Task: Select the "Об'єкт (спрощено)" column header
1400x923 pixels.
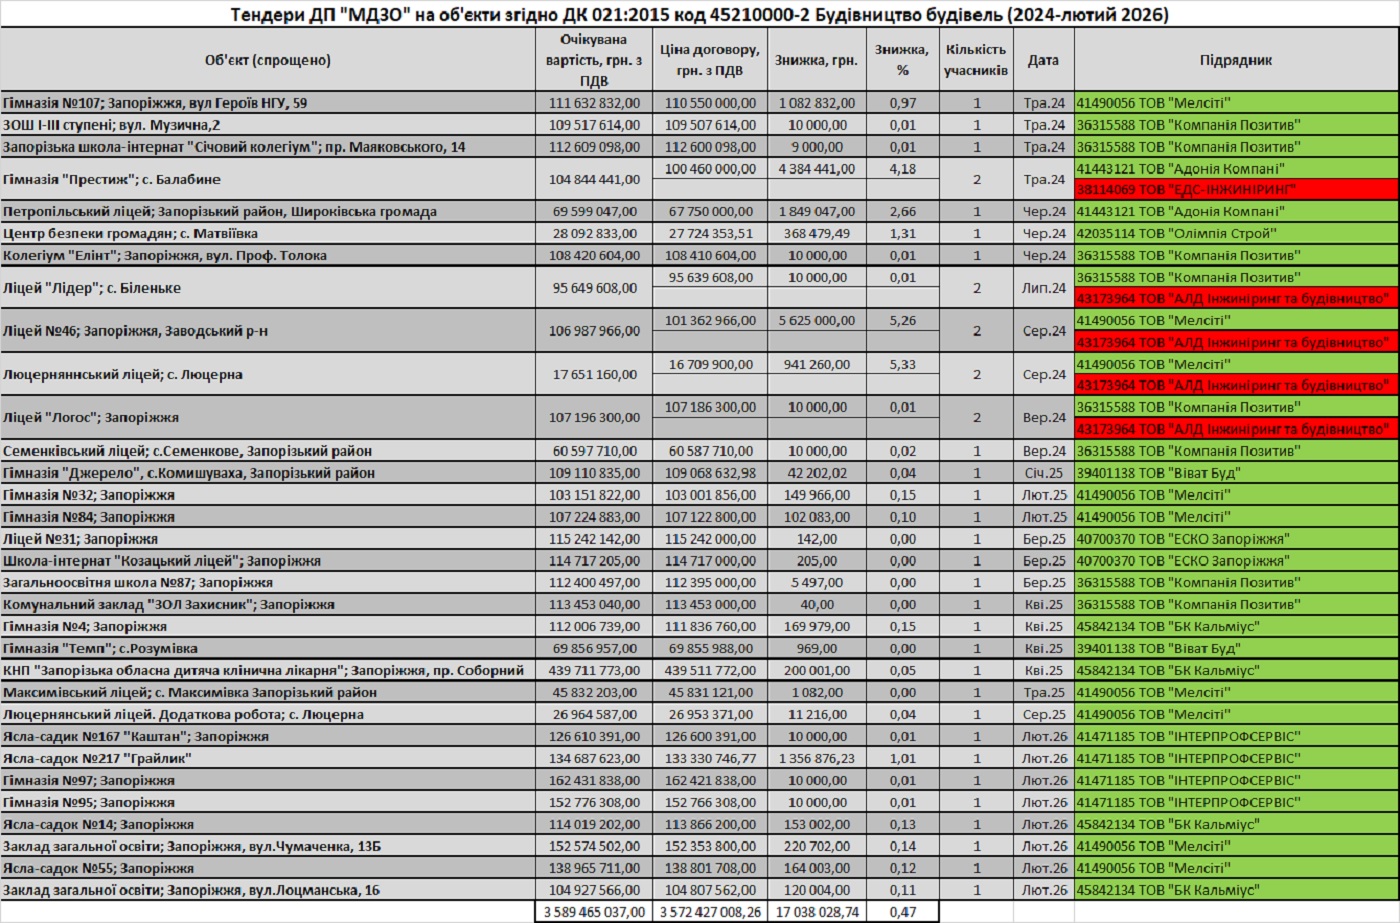Action: [x=267, y=60]
